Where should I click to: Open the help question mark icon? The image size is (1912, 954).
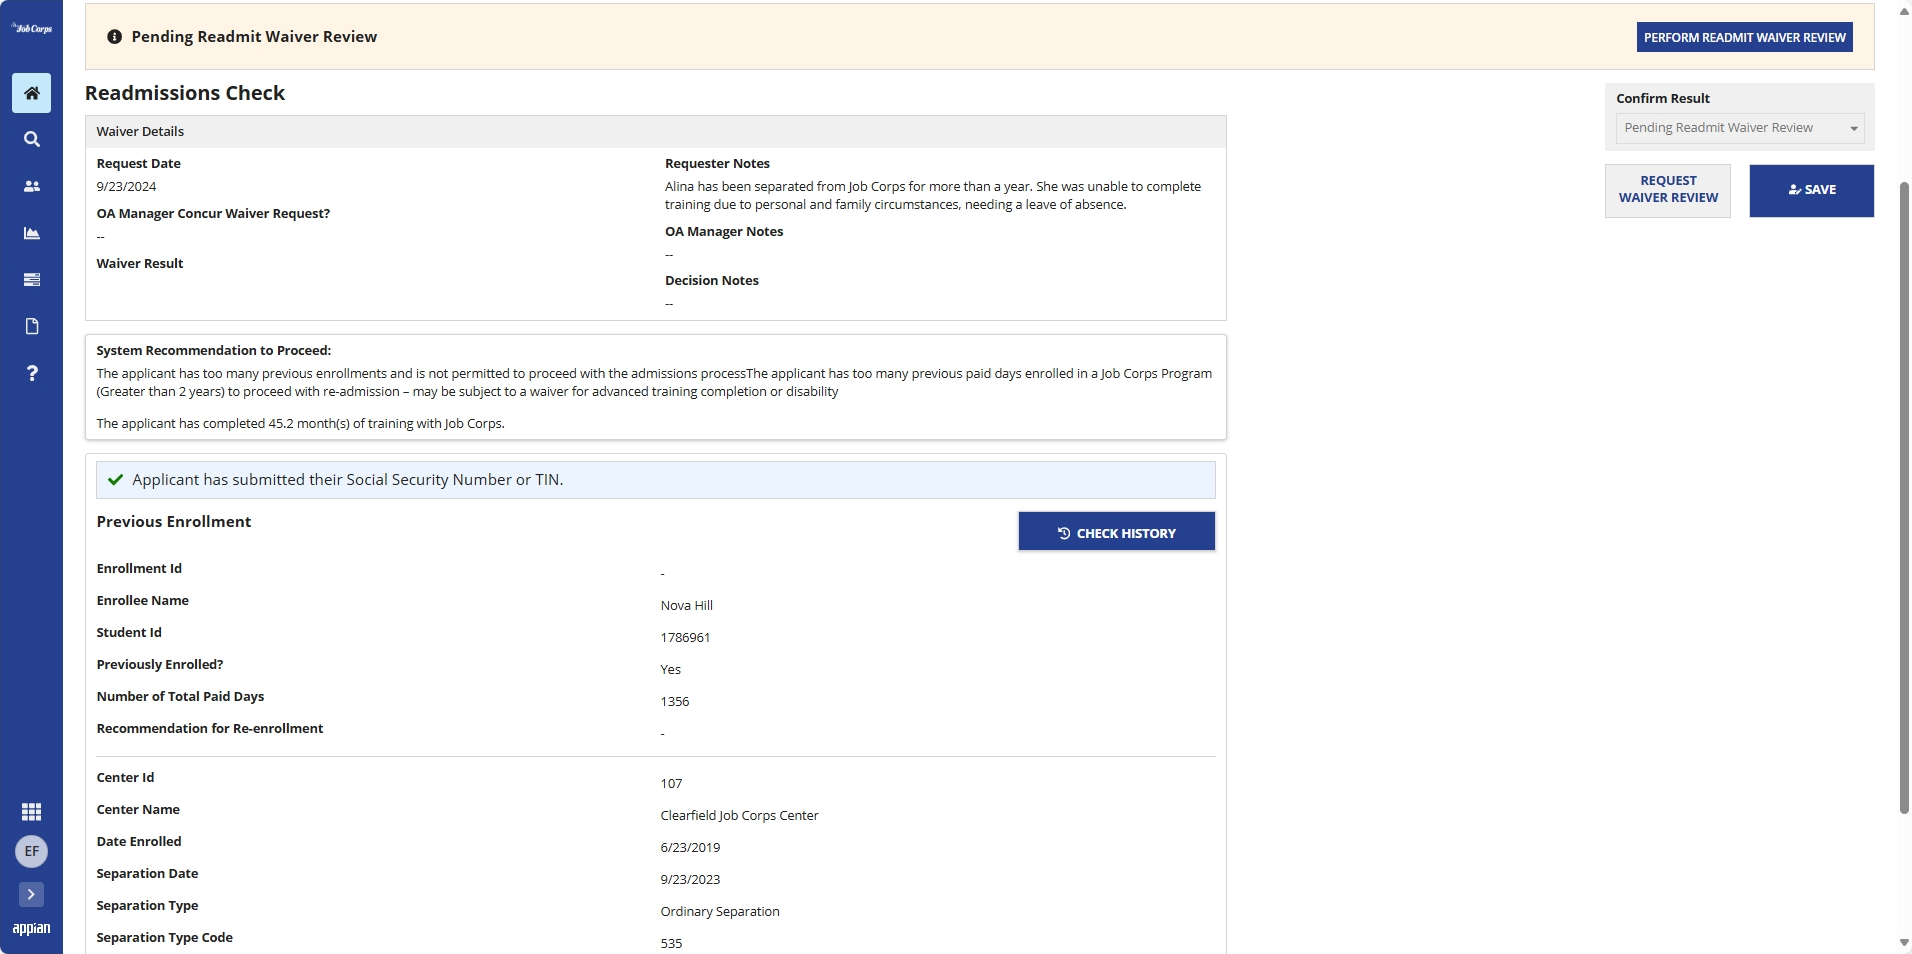[x=32, y=373]
